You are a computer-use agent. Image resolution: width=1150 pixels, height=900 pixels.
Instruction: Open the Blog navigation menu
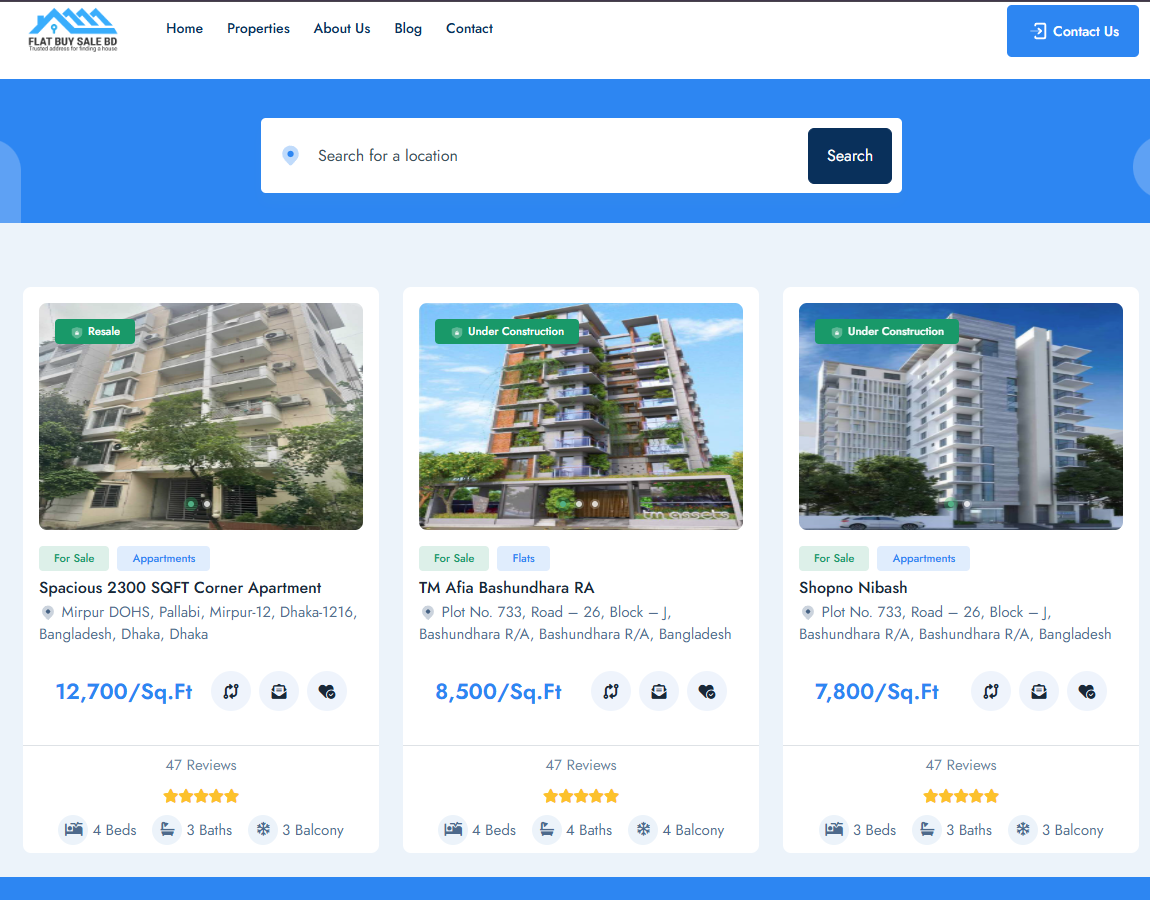[x=408, y=28]
